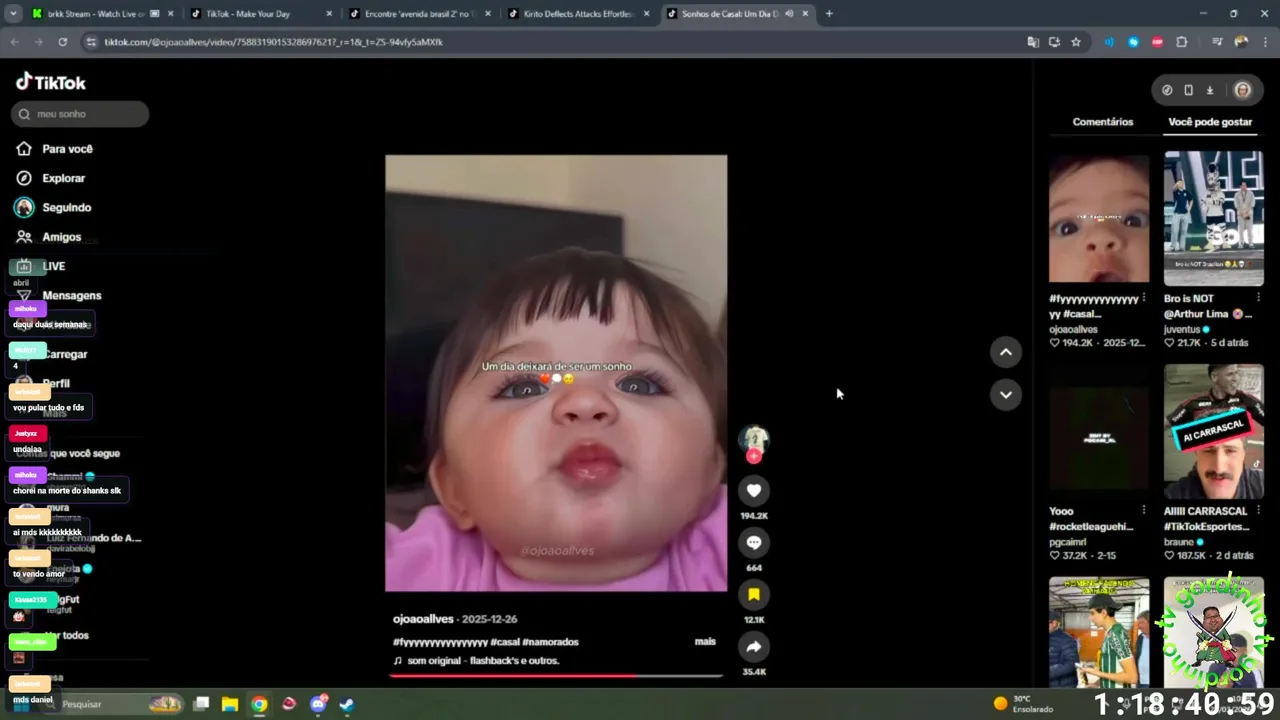The height and width of the screenshot is (720, 1280).
Task: Open the tab search dropdown arrow
Action: (x=12, y=14)
